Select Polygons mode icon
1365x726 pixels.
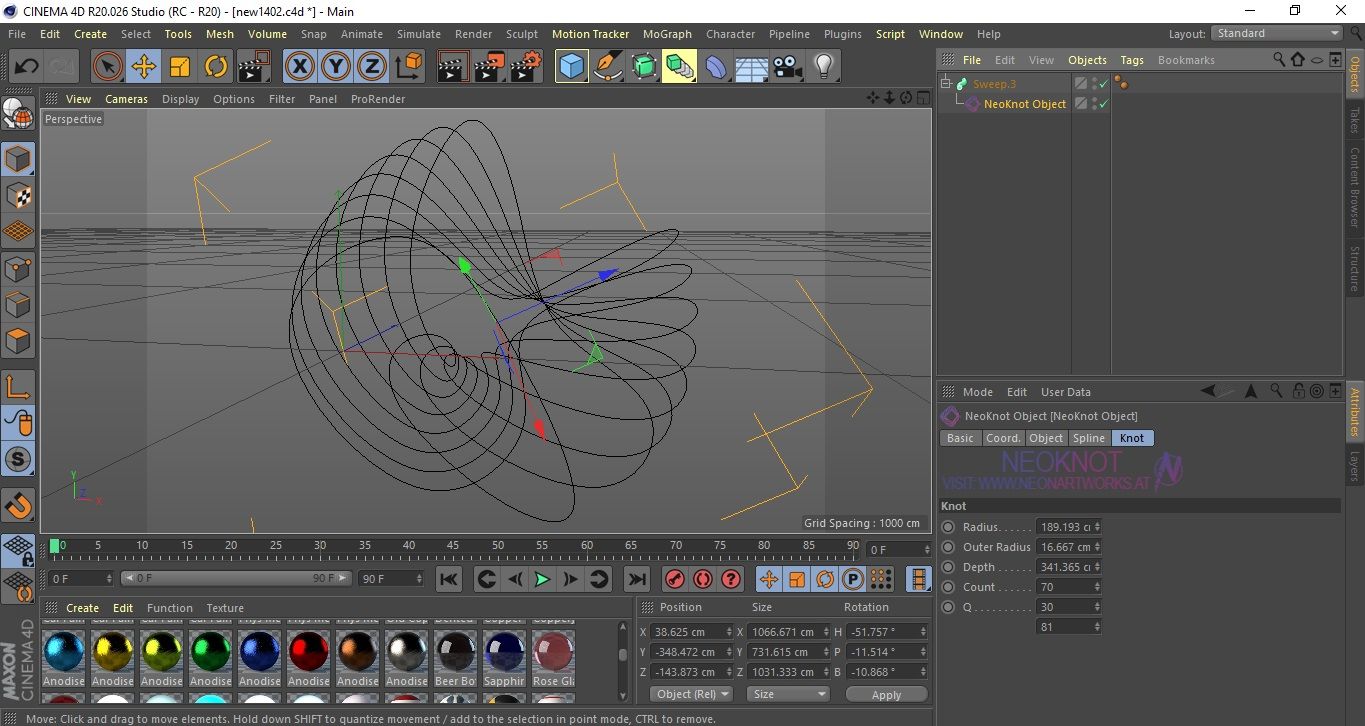coord(18,340)
